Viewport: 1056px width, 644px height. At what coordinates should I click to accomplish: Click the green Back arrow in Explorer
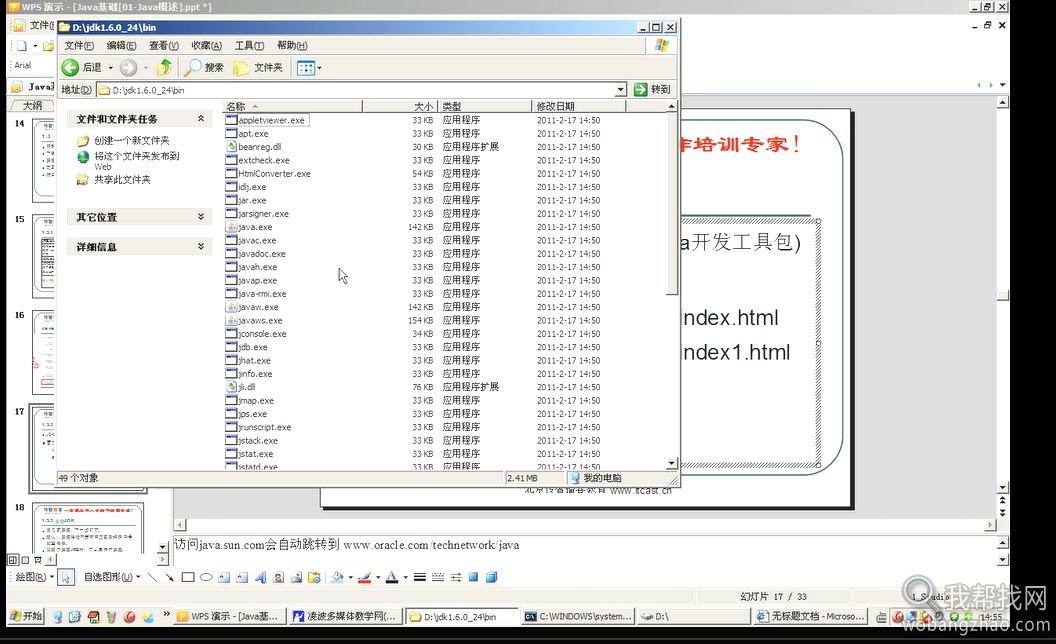(x=70, y=67)
